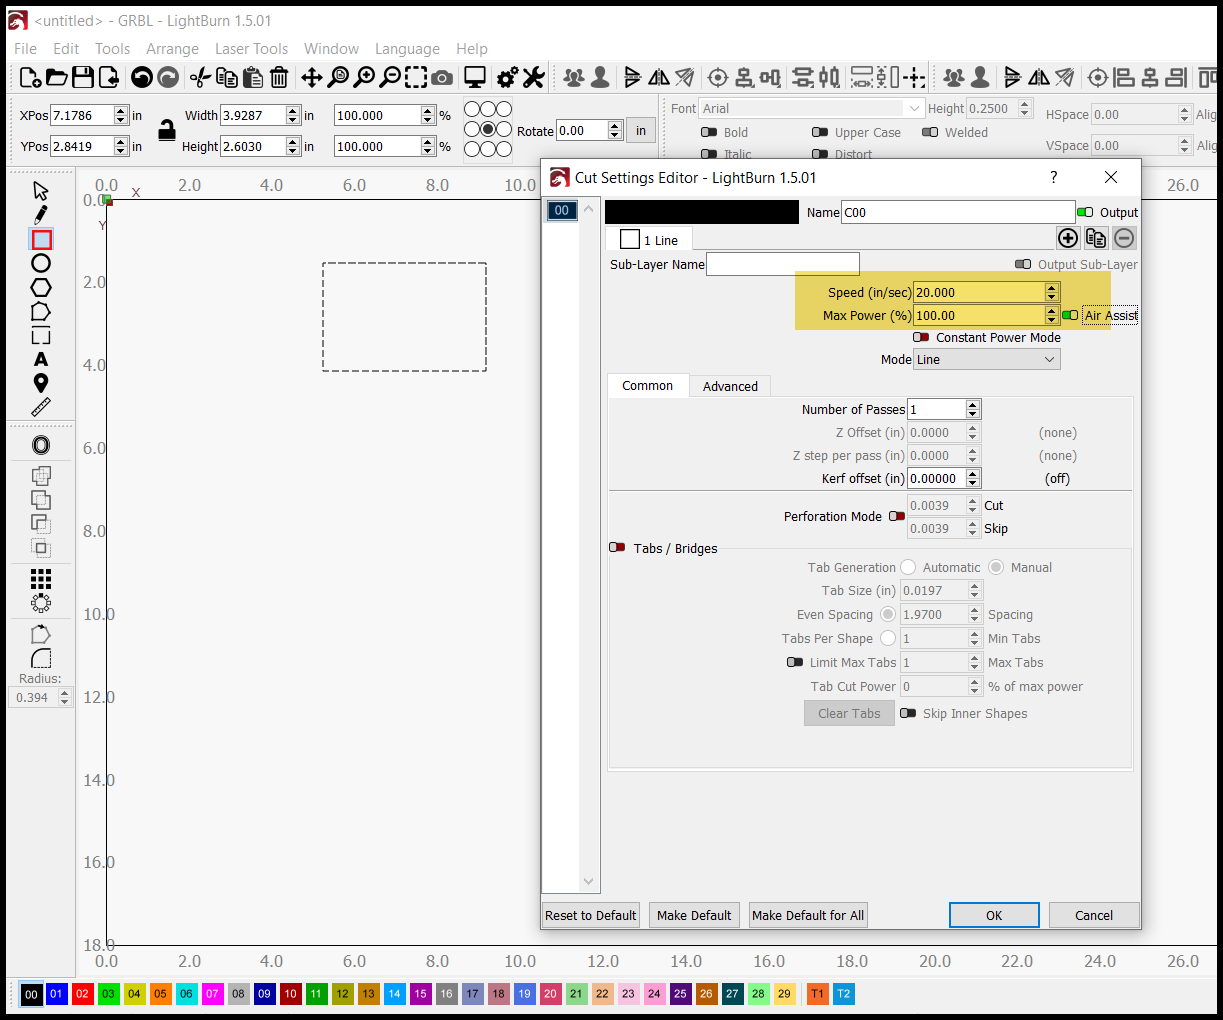
Task: Increase Number of Passes with stepper
Action: pos(973,405)
